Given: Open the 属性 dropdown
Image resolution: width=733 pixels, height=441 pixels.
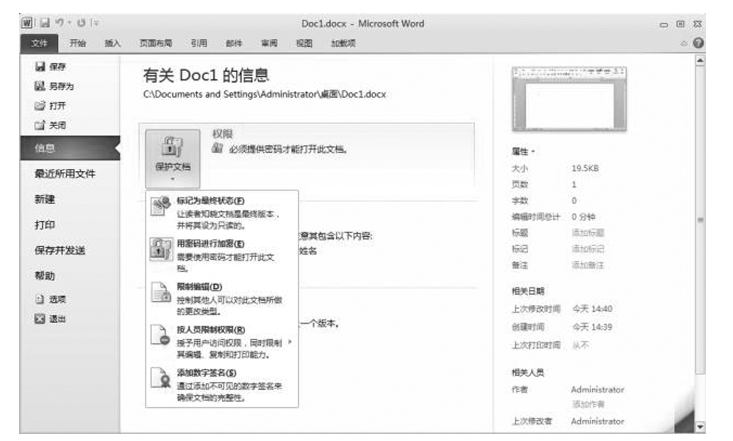Looking at the screenshot, I should point(523,152).
